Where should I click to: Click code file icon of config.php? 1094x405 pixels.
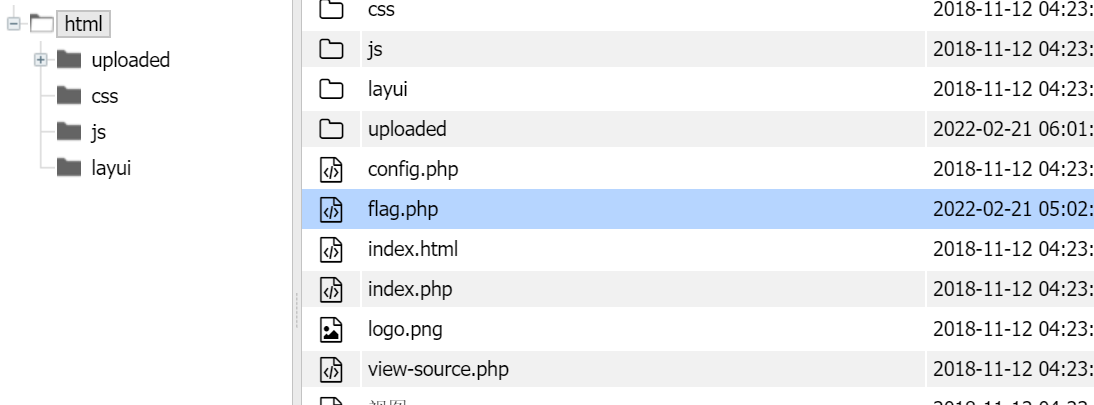coord(331,170)
